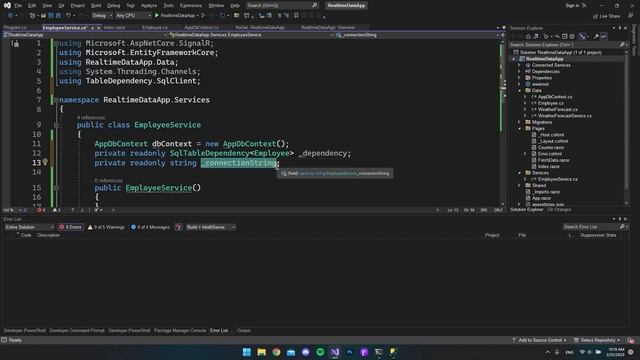This screenshot has height=360, width=640.
Task: Open the Output tab
Action: [x=244, y=331]
